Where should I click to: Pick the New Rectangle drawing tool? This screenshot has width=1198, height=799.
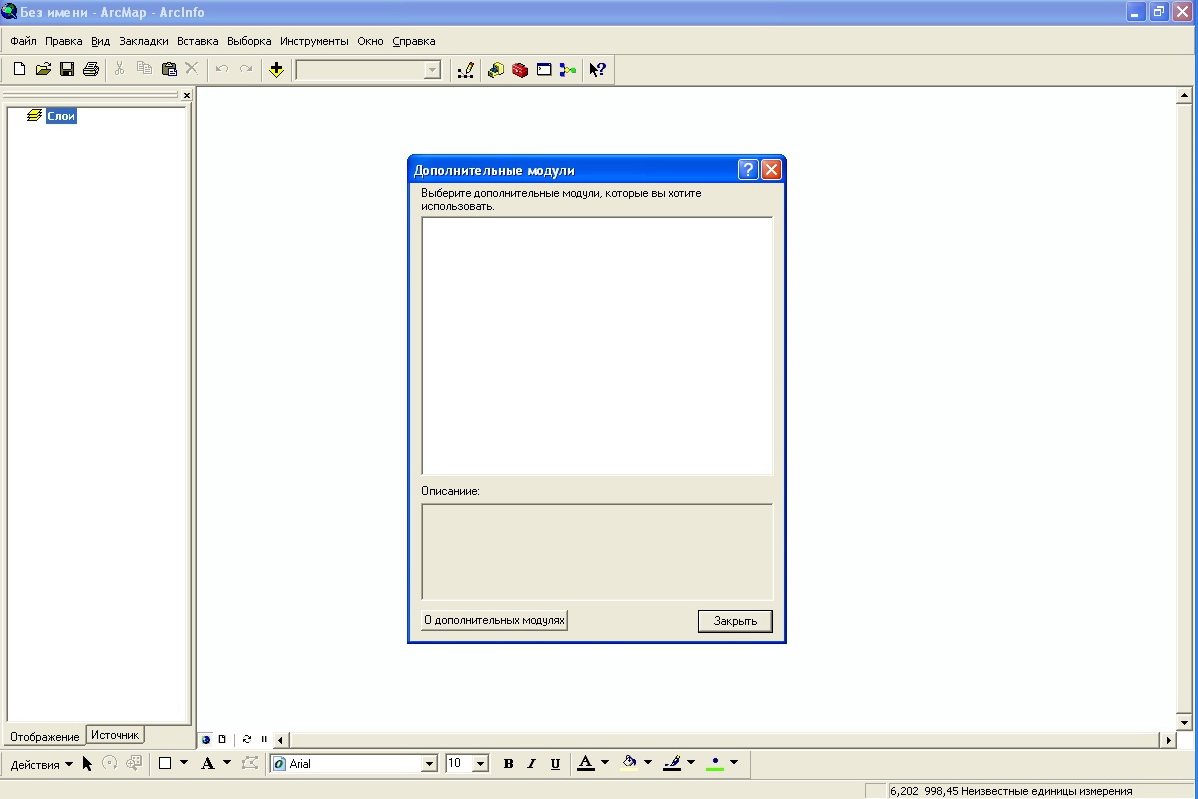point(164,763)
